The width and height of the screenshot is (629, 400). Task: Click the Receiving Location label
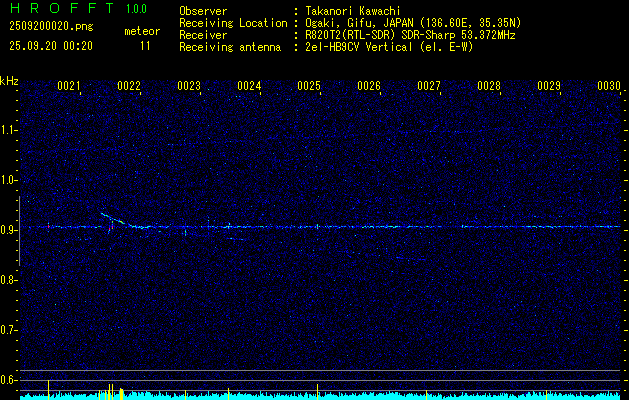pos(233,23)
